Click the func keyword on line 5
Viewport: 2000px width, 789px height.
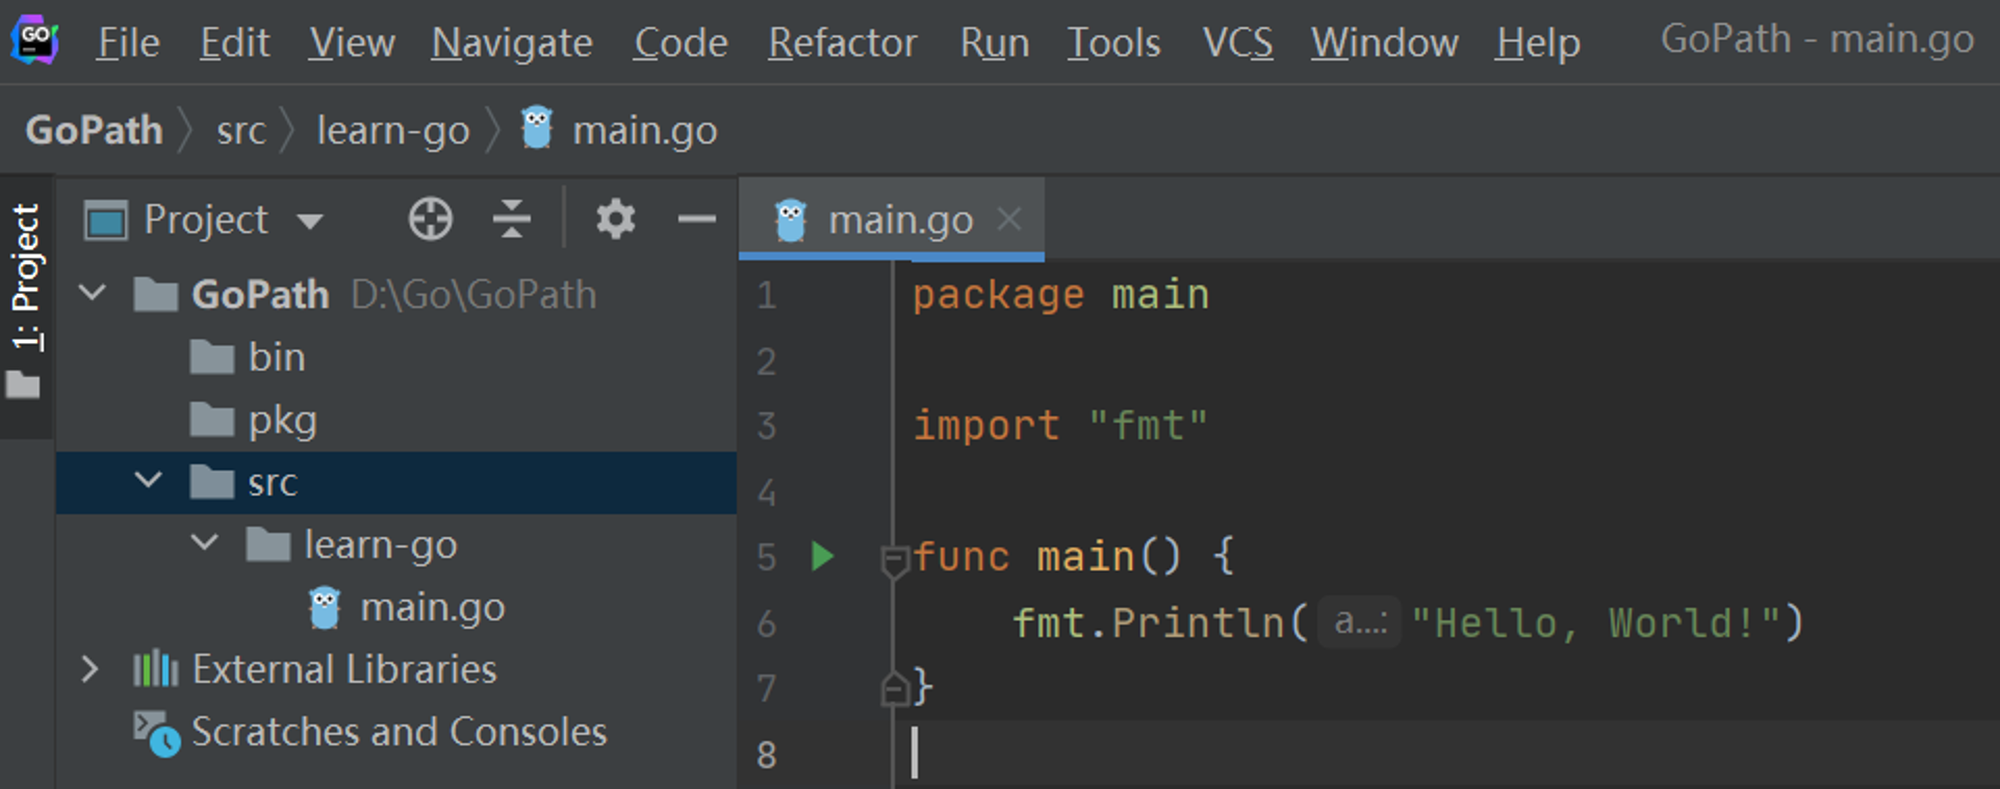pos(961,557)
